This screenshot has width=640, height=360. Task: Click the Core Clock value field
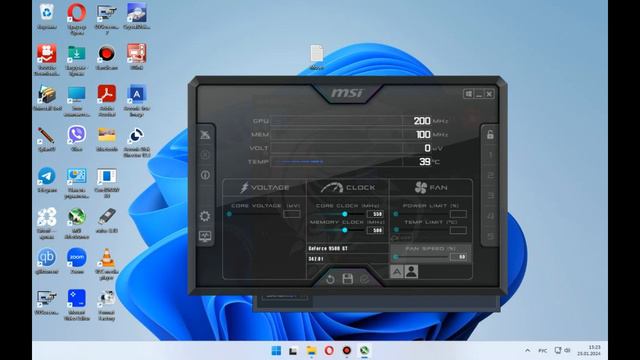(376, 214)
